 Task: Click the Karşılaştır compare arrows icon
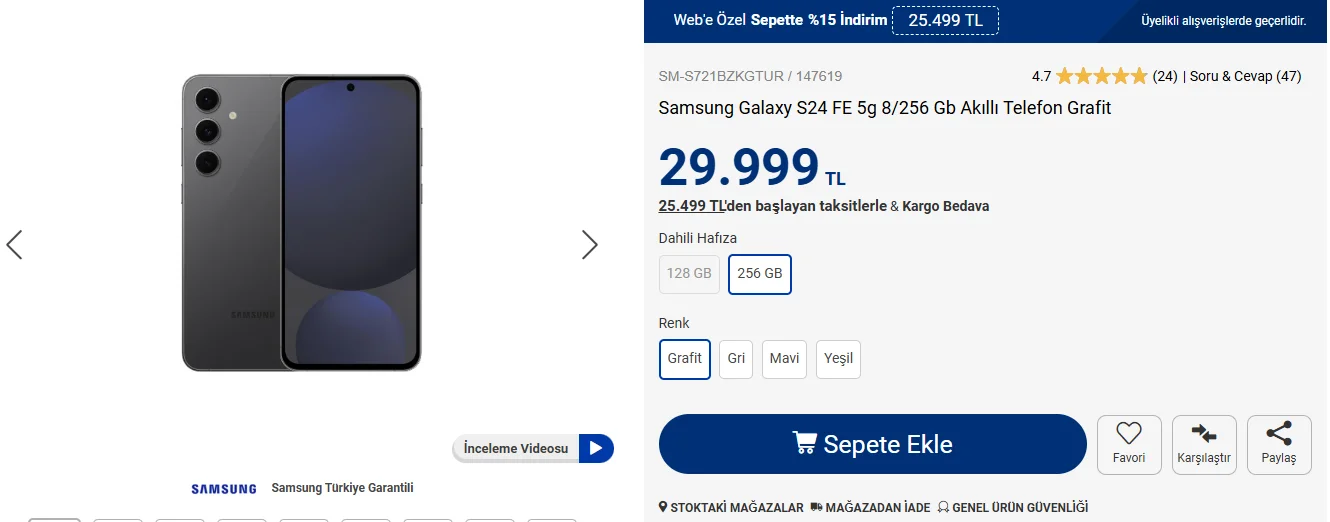1204,444
